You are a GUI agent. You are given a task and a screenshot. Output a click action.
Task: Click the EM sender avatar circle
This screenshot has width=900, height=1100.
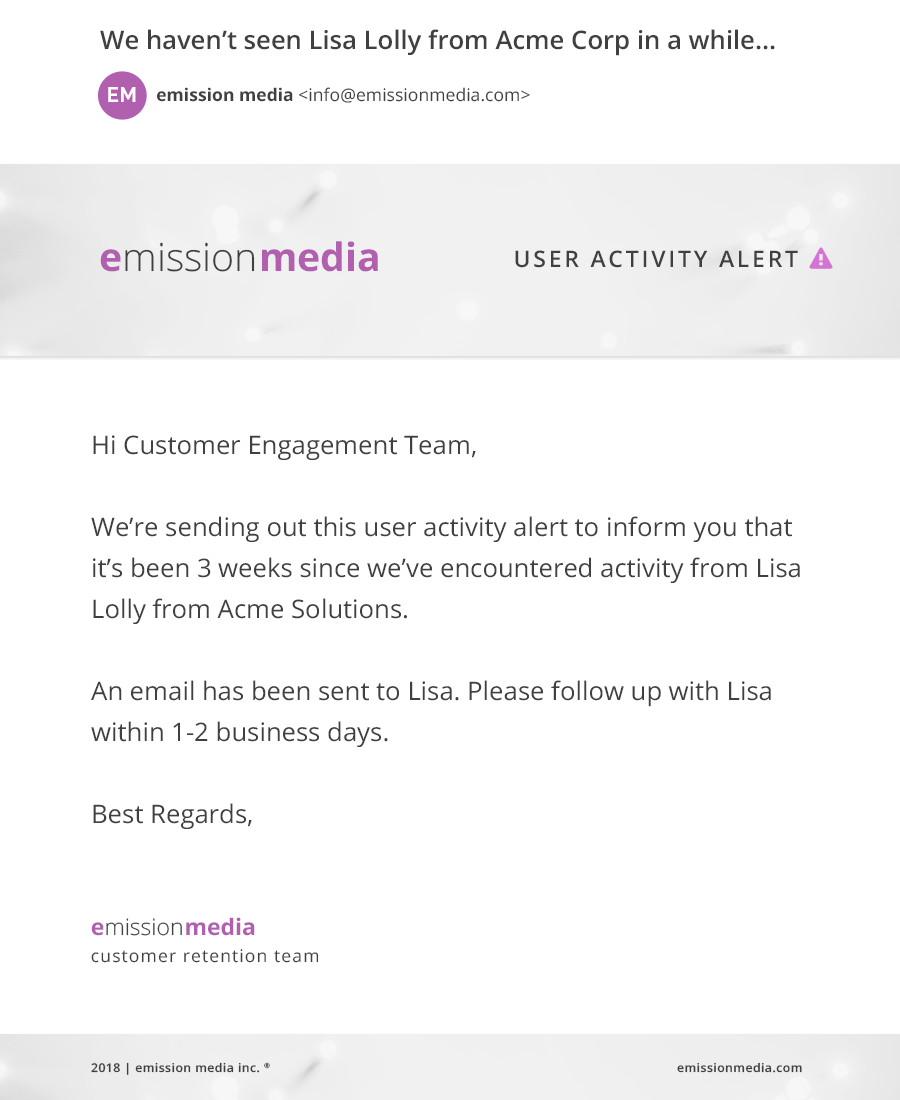122,95
